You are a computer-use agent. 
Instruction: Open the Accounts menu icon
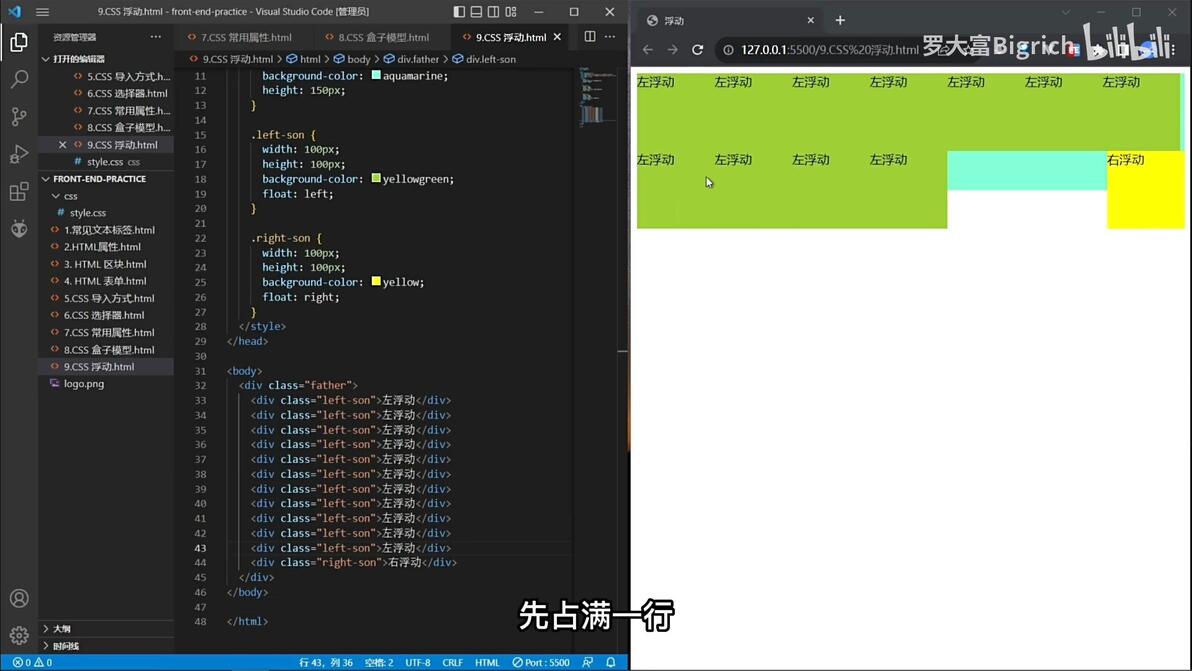coord(19,599)
